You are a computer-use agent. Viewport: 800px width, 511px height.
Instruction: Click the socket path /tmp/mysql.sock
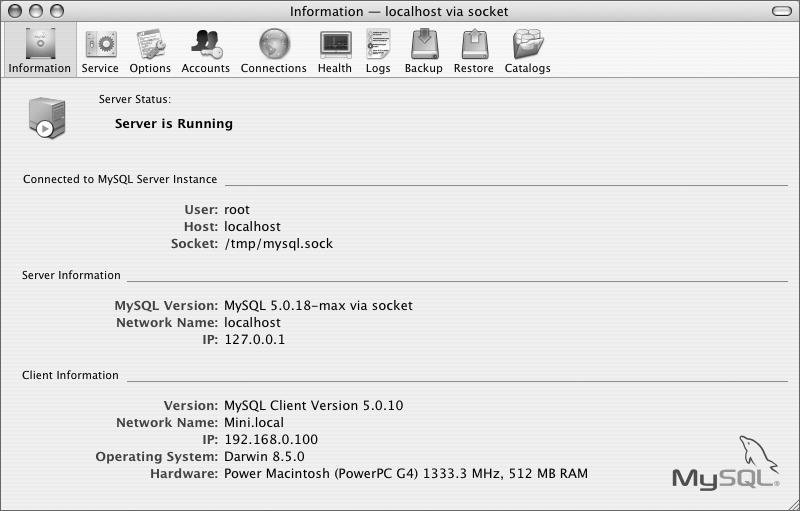pos(278,244)
